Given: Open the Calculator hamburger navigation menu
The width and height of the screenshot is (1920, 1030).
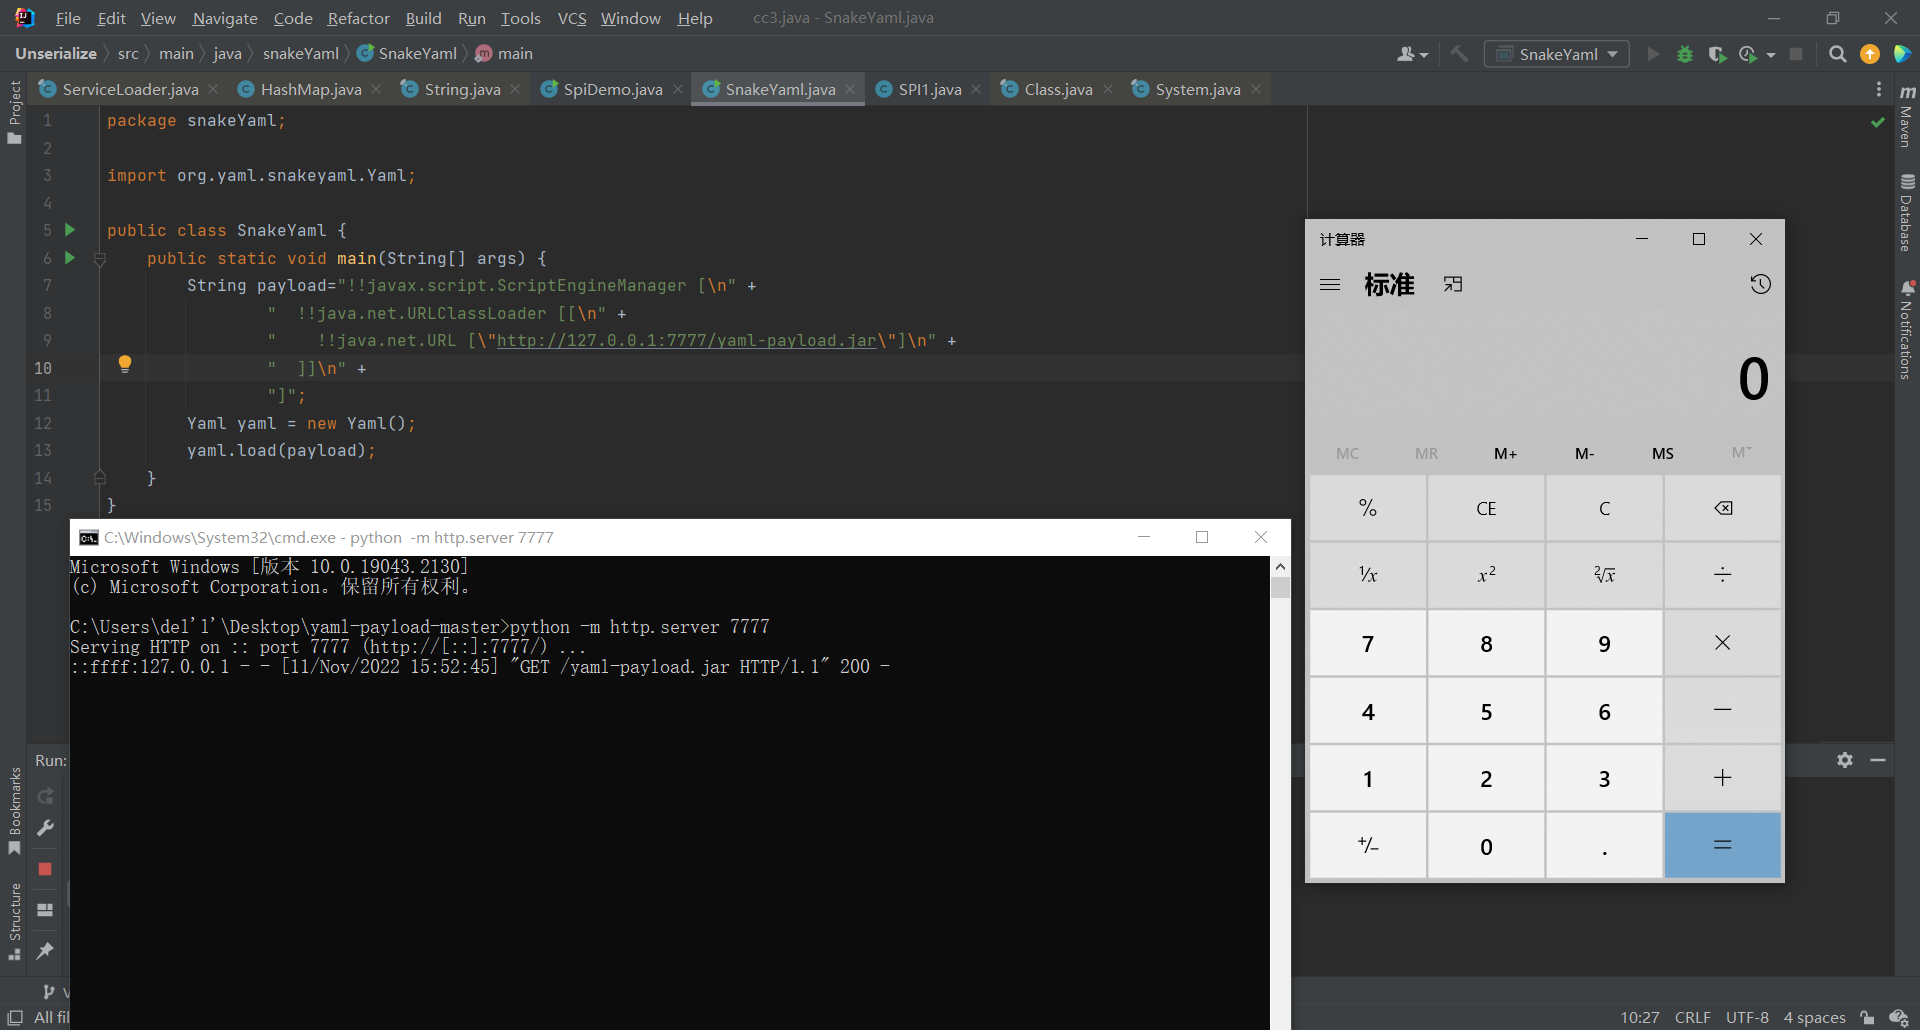Looking at the screenshot, I should click(x=1330, y=285).
